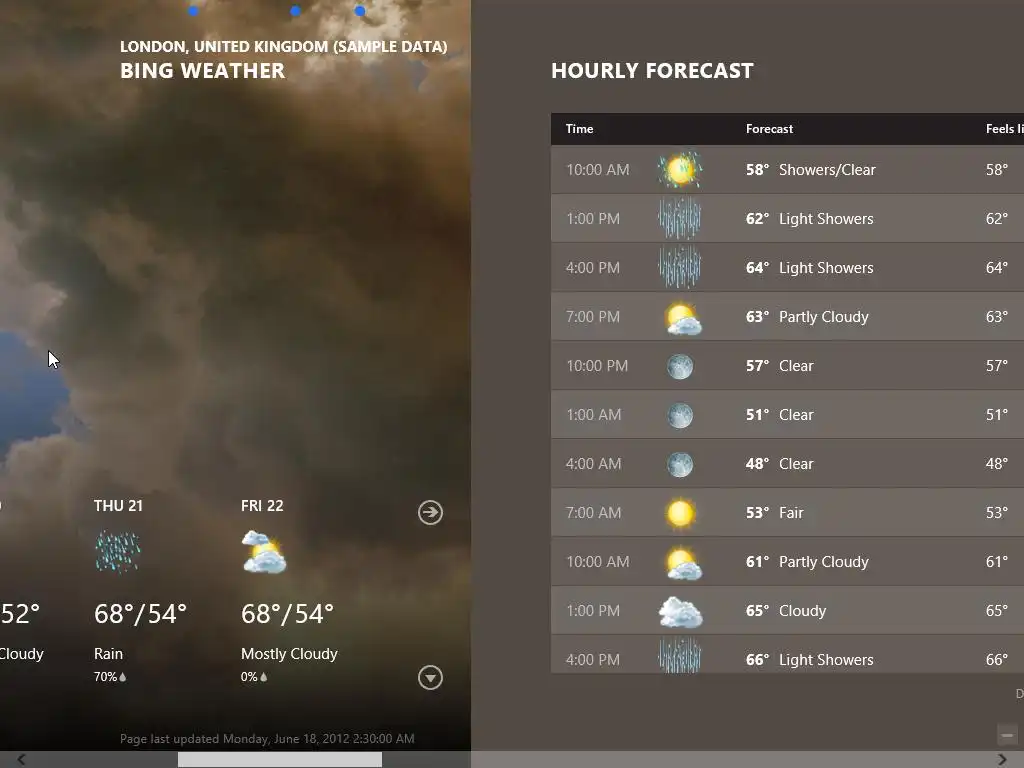Click Friday's Mostly Cloudy label
Image resolution: width=1024 pixels, height=768 pixels.
[289, 654]
